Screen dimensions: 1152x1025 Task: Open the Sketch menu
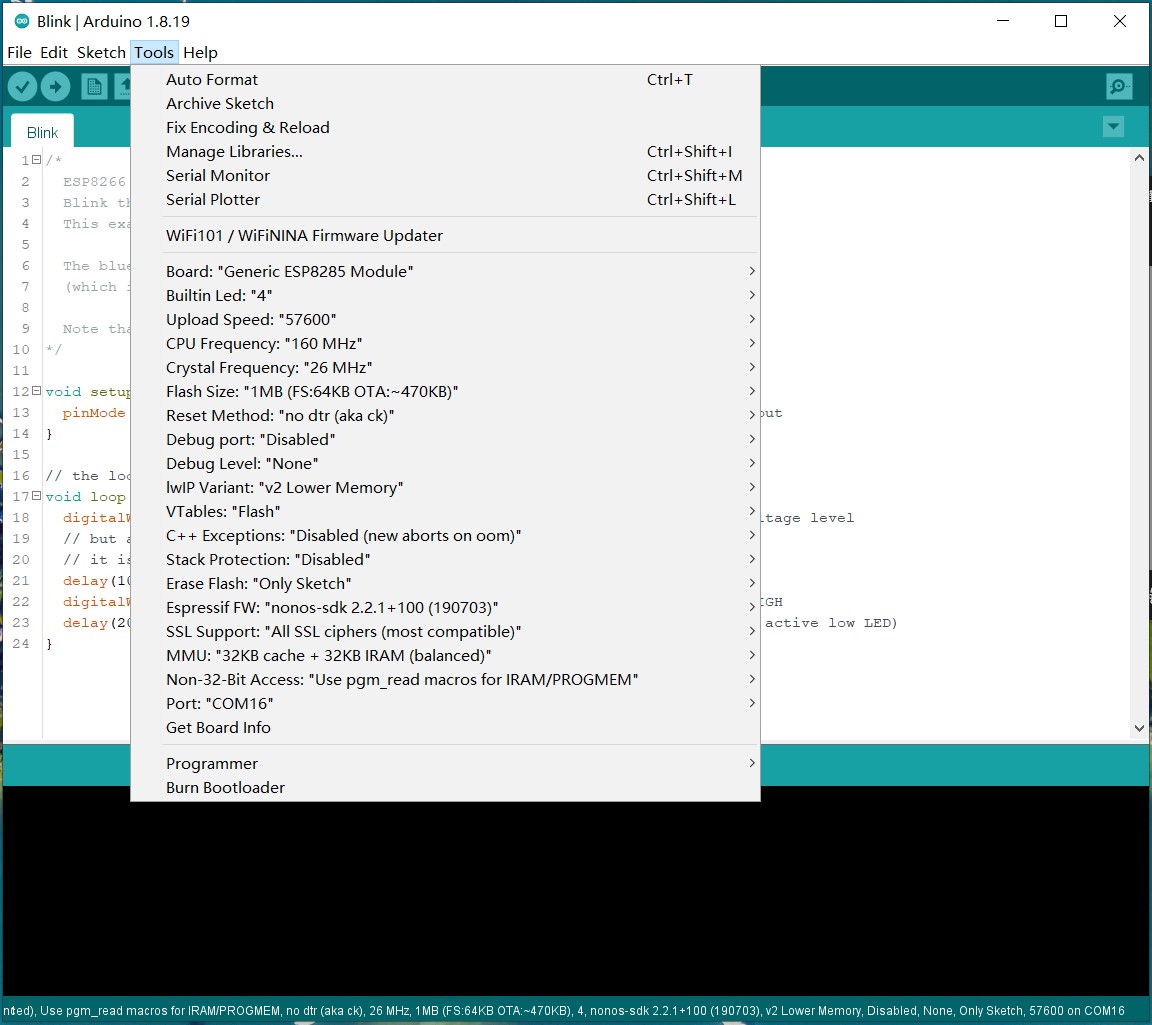point(101,52)
